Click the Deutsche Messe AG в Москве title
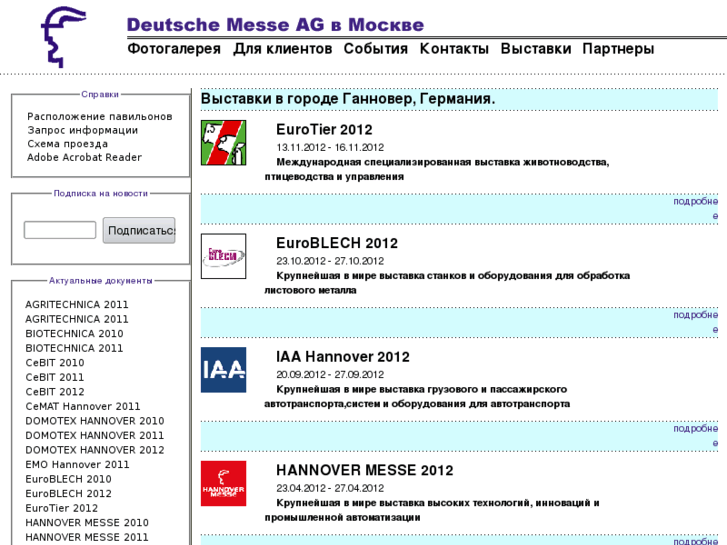727x545 pixels. click(275, 25)
